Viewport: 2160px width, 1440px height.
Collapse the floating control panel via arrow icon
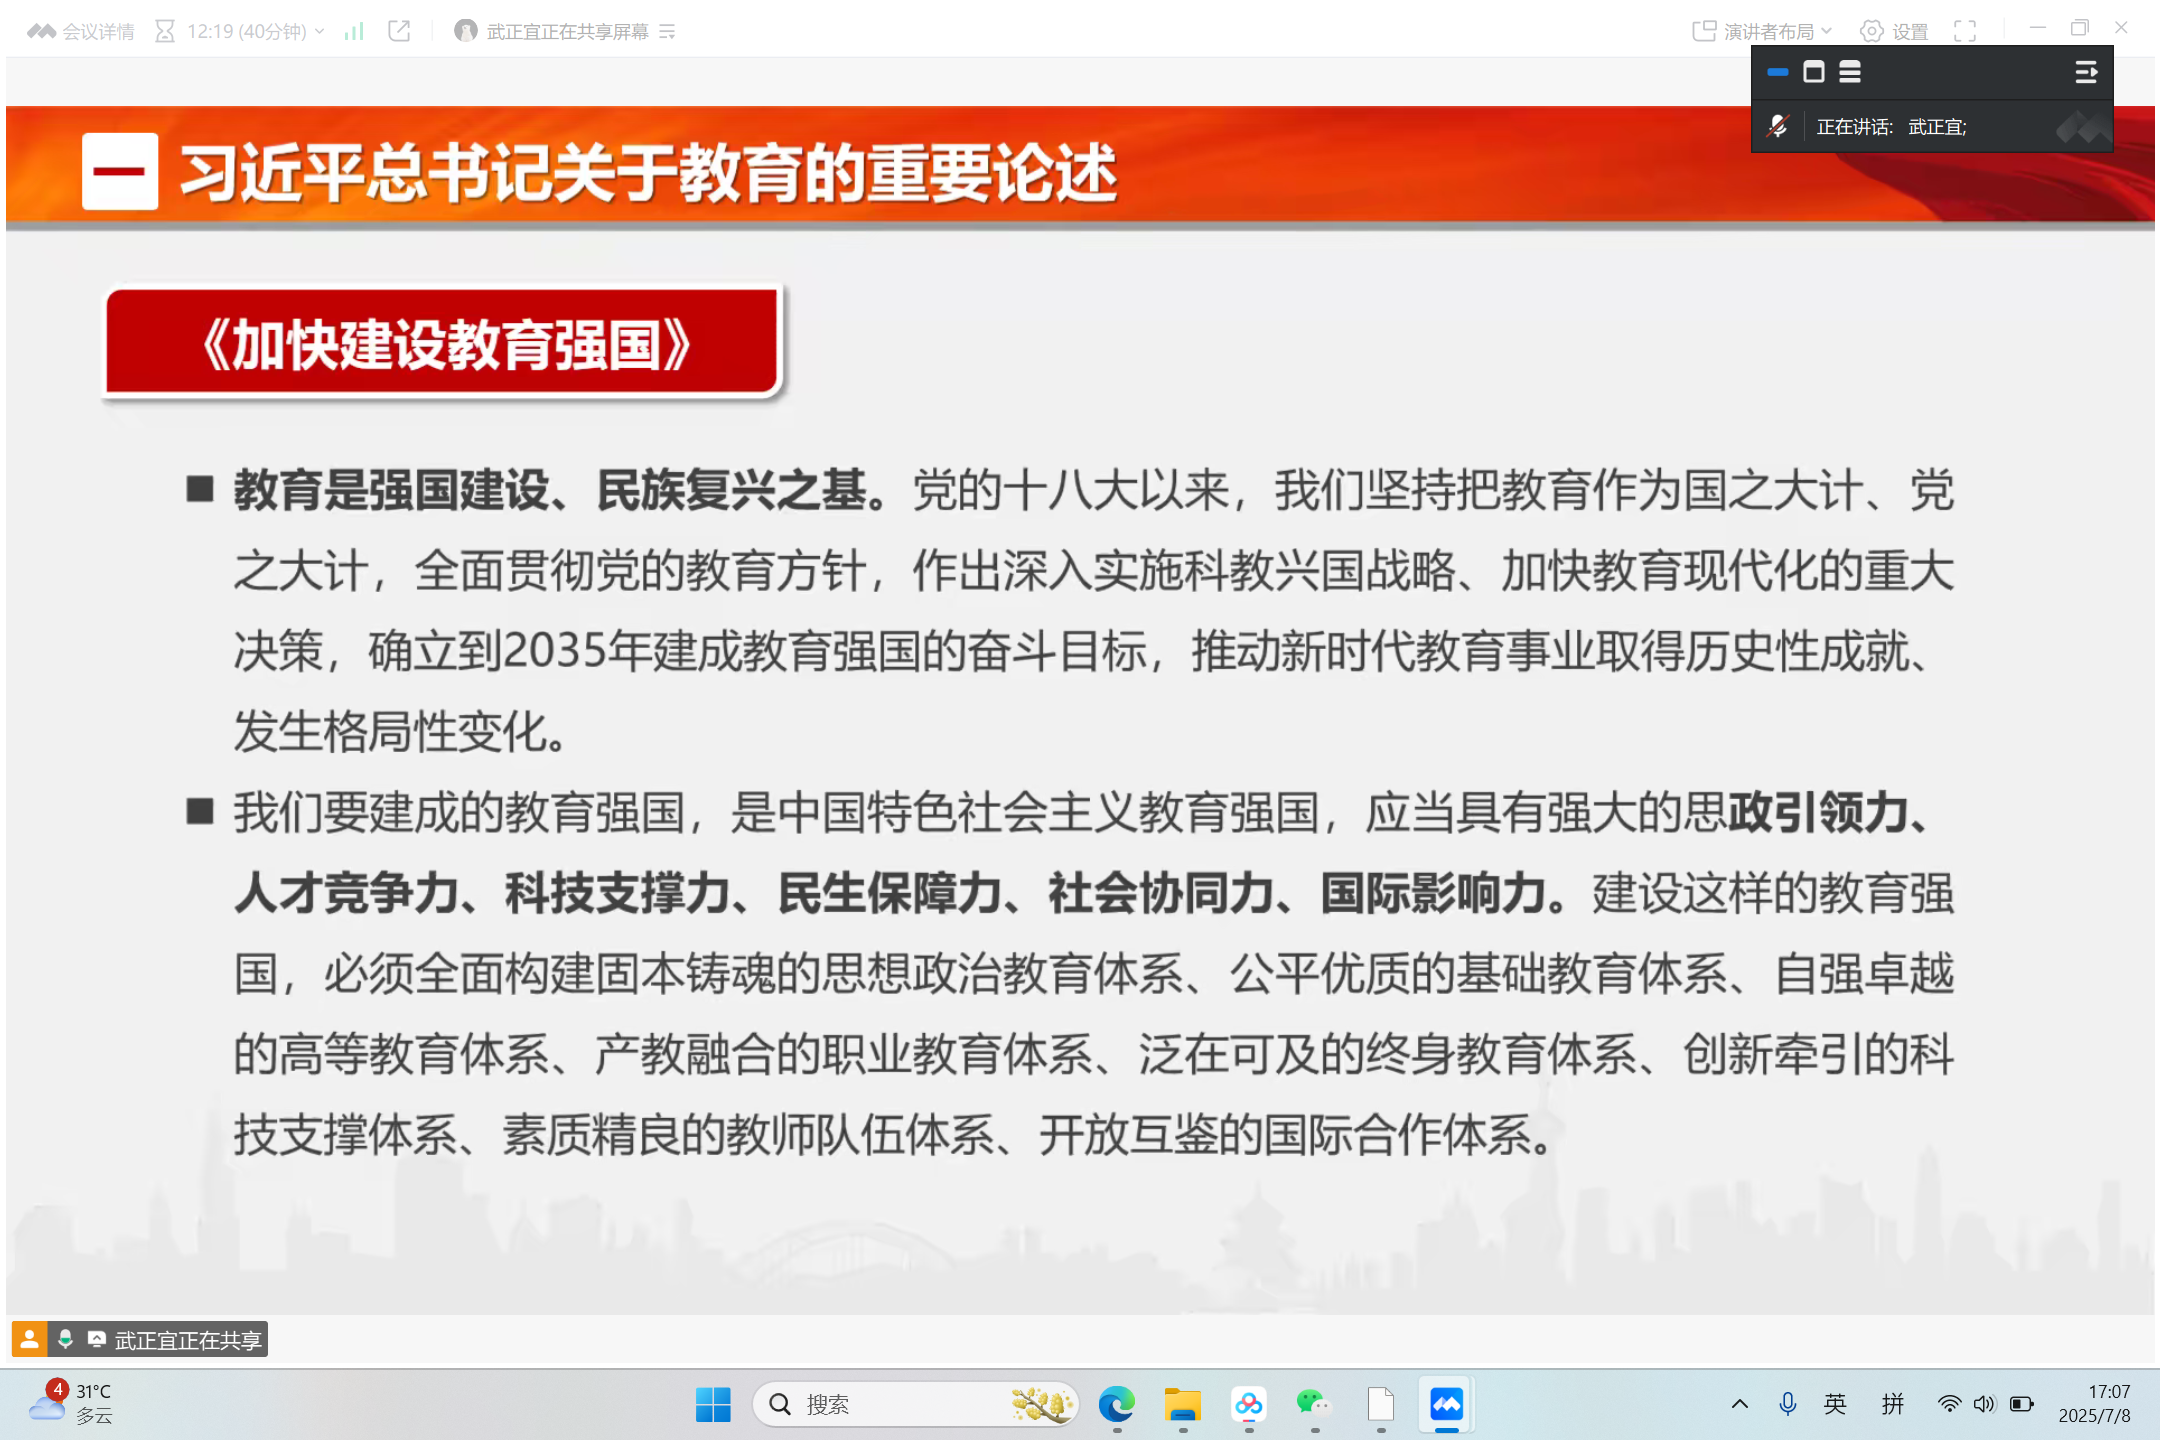[x=2087, y=72]
